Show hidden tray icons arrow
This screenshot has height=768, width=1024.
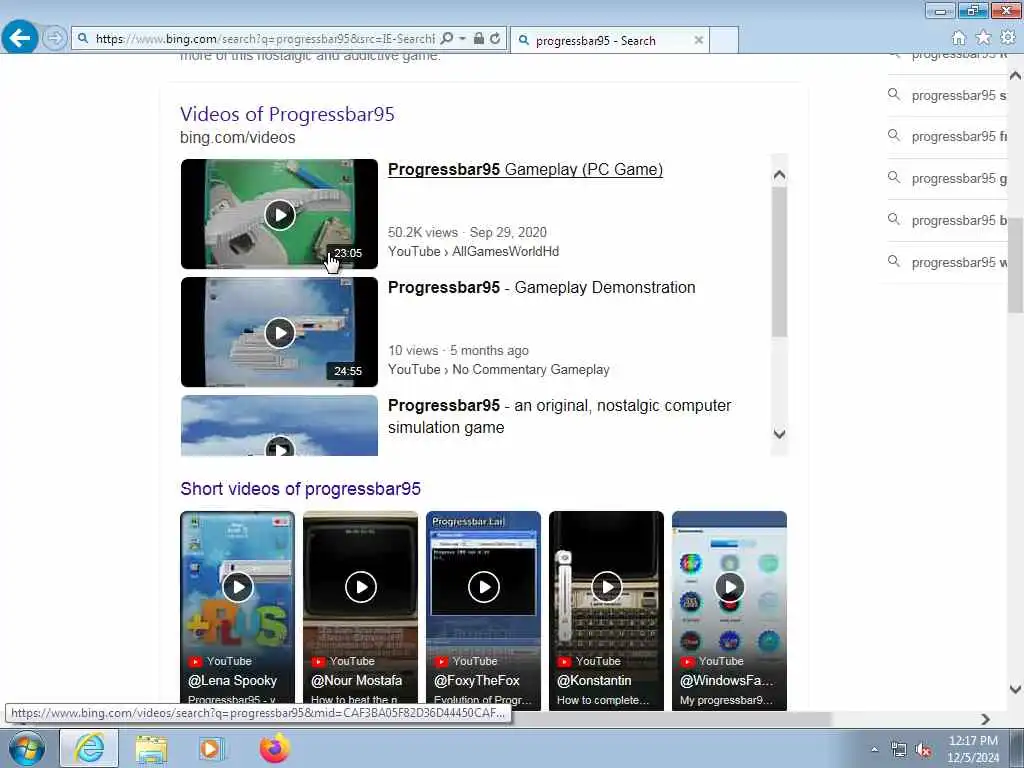coord(874,749)
